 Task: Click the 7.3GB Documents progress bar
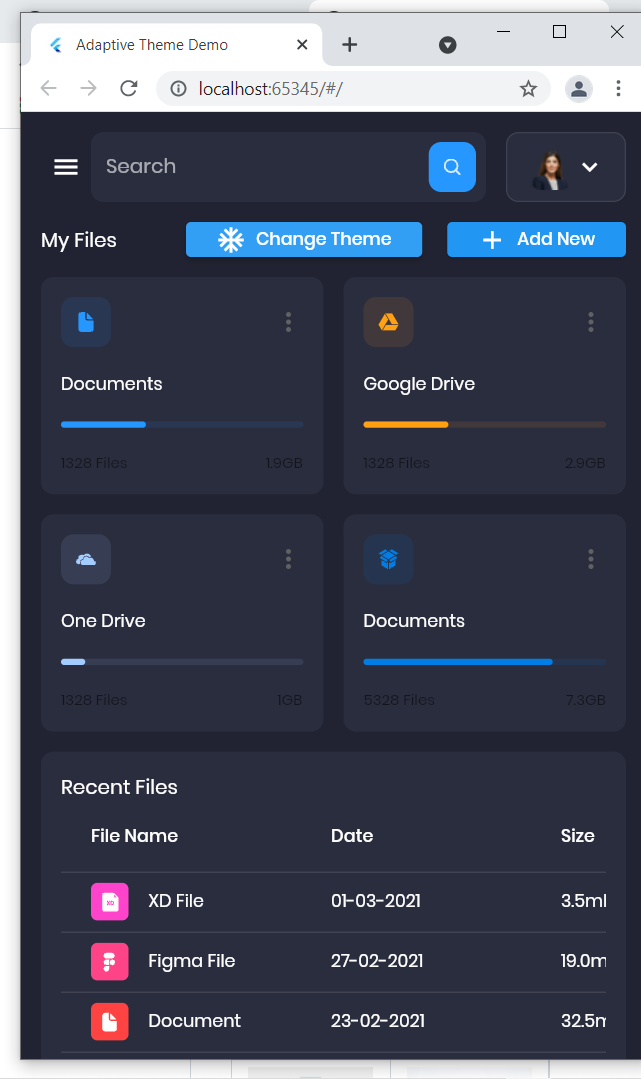[x=485, y=662]
